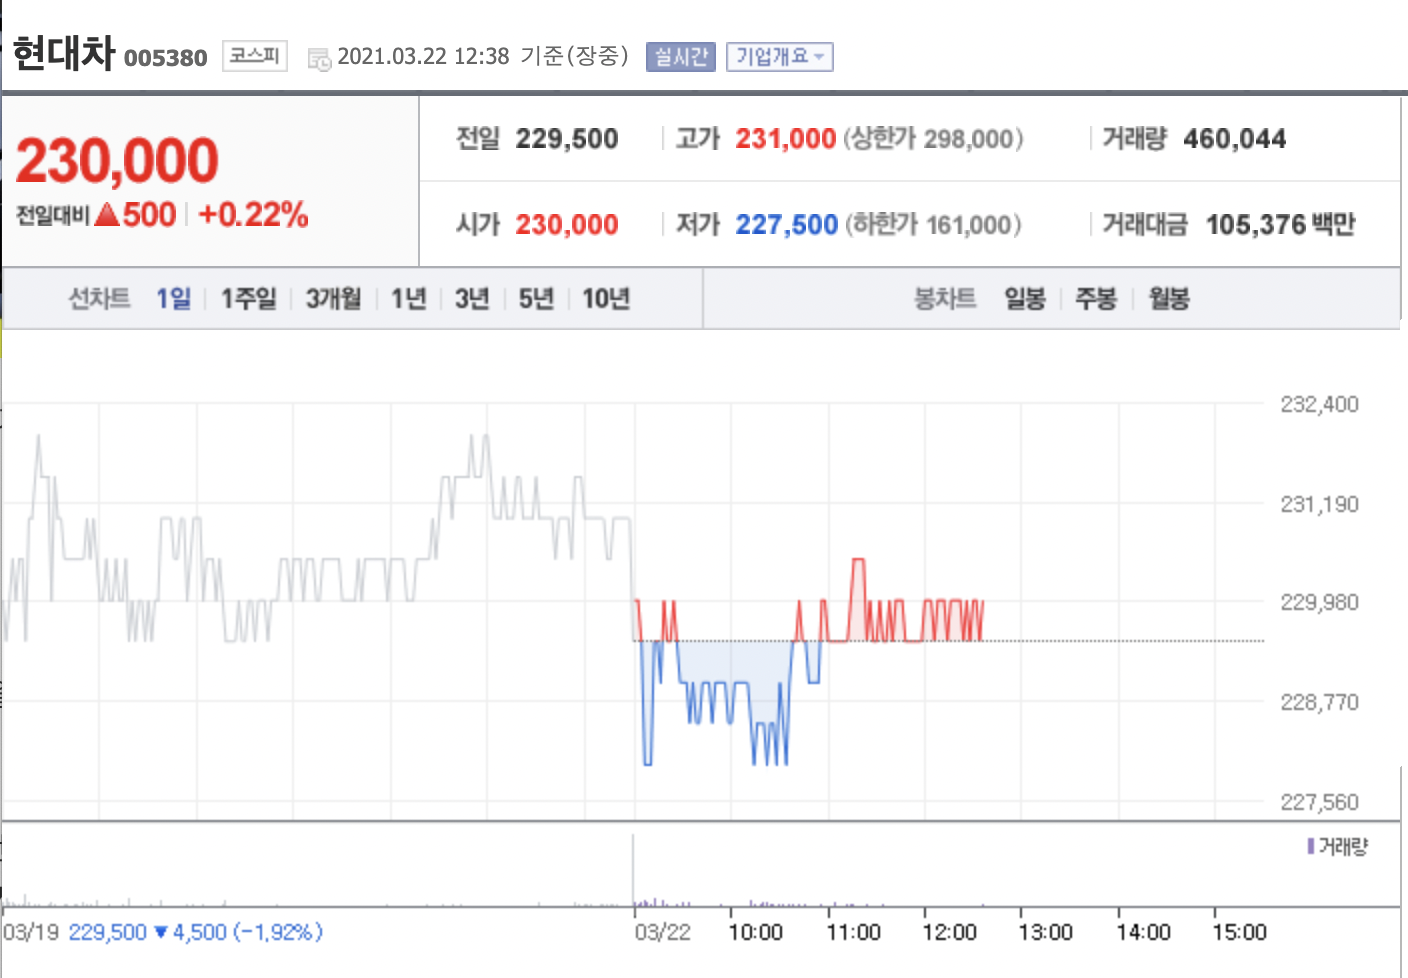Open the 기업개요 dropdown
This screenshot has height=978, width=1408.
(779, 57)
